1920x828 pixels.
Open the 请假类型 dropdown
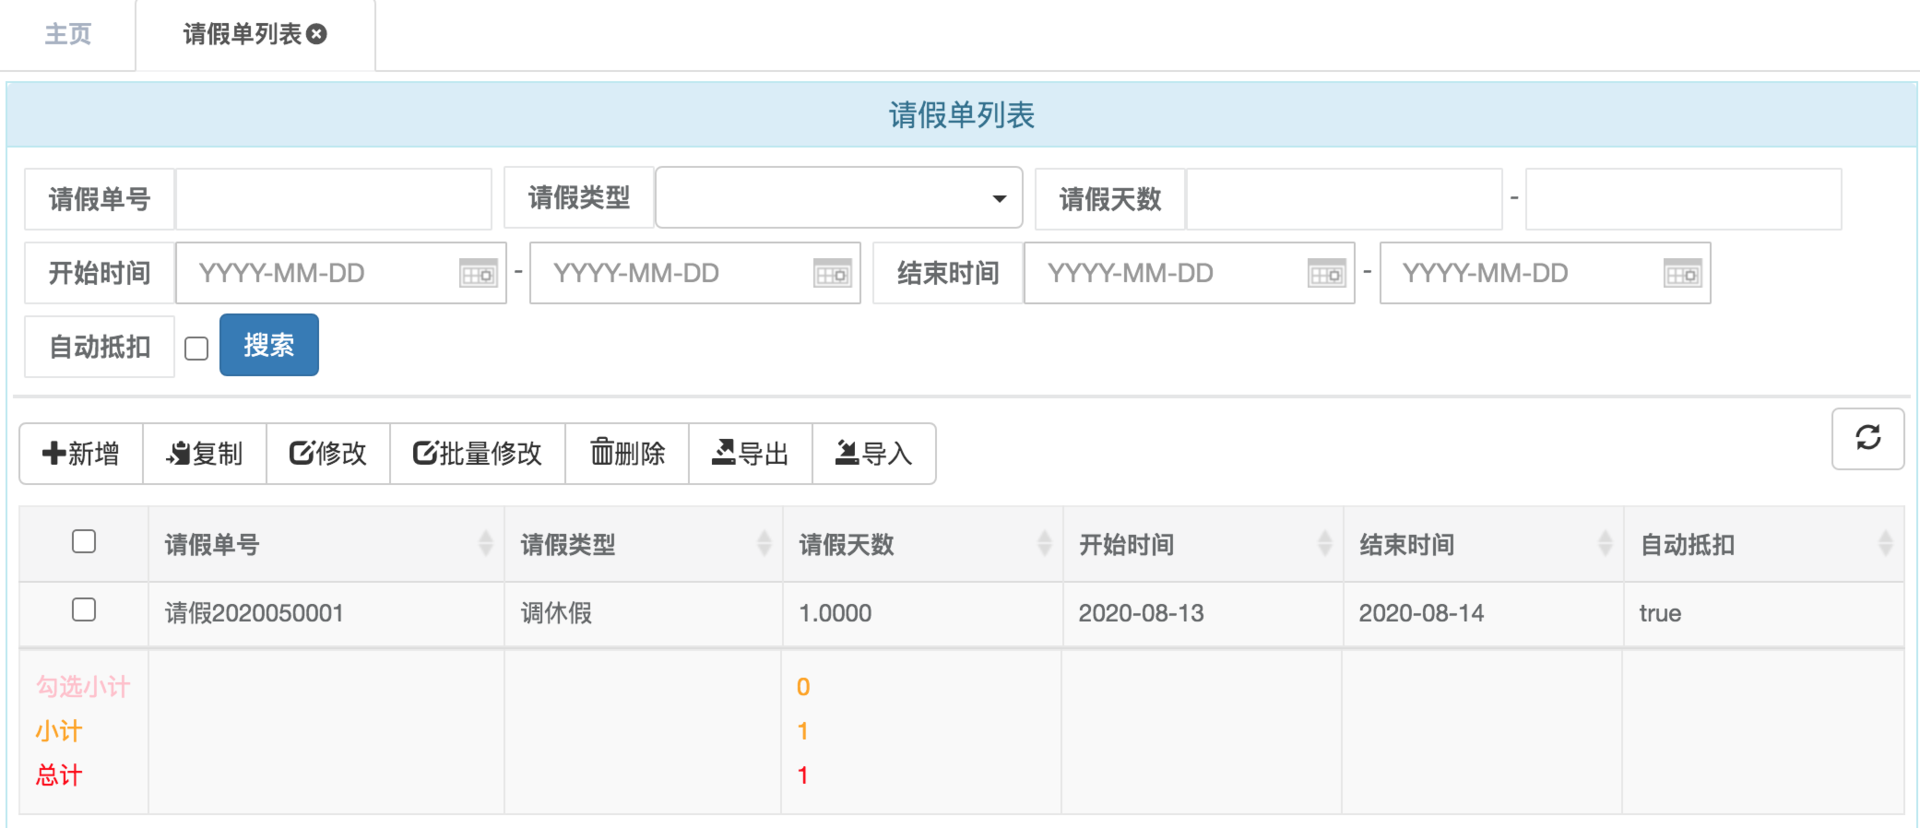click(838, 198)
